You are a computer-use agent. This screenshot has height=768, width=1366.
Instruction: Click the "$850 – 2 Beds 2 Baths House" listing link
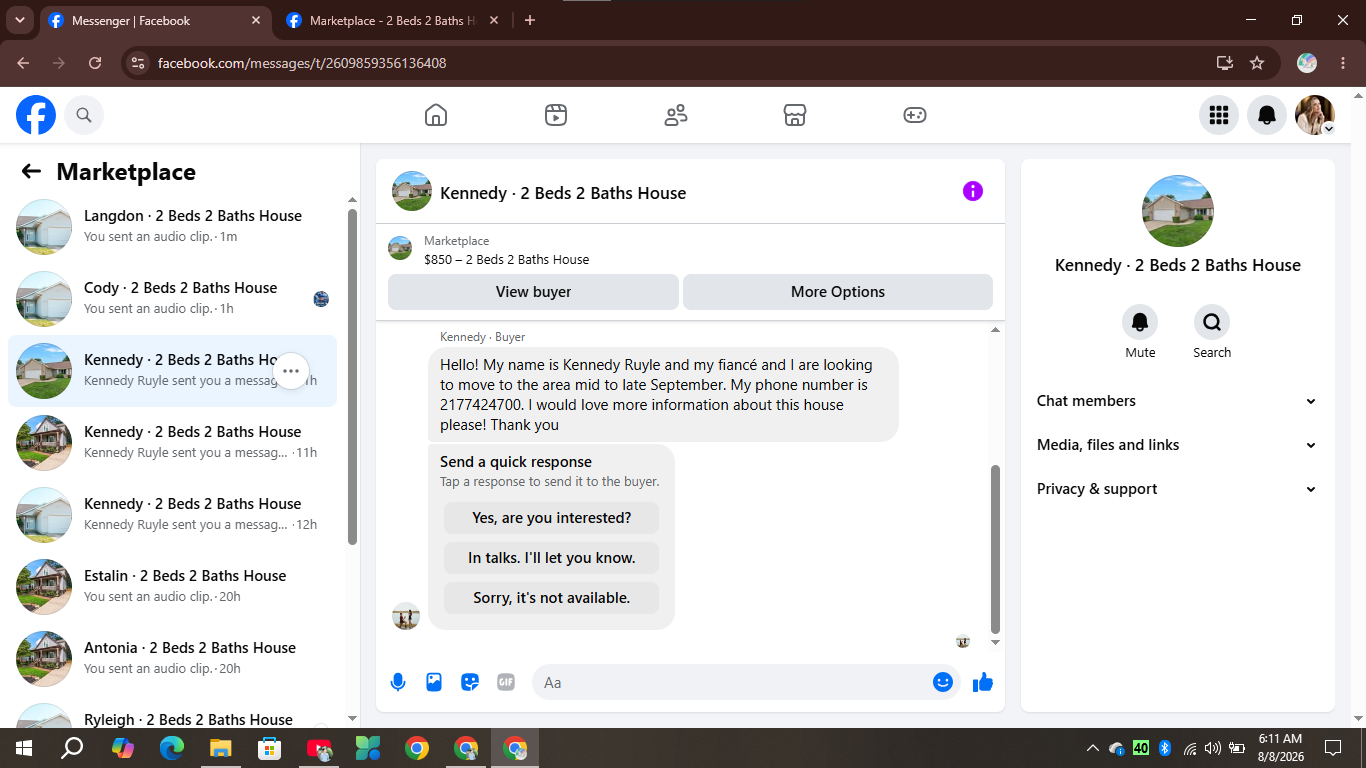(x=506, y=260)
